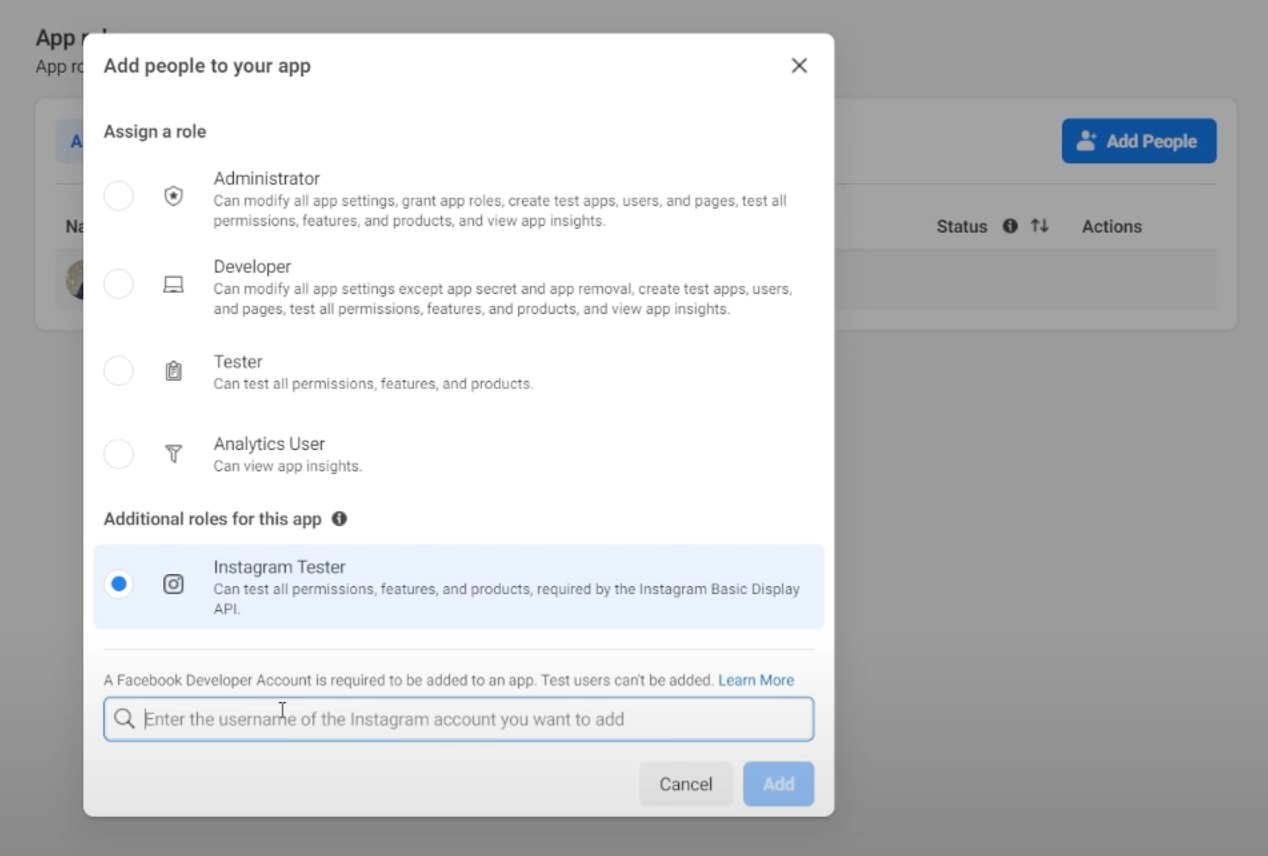Click info icon beside Additional roles
Screen dimensions: 1268x856
pos(339,519)
